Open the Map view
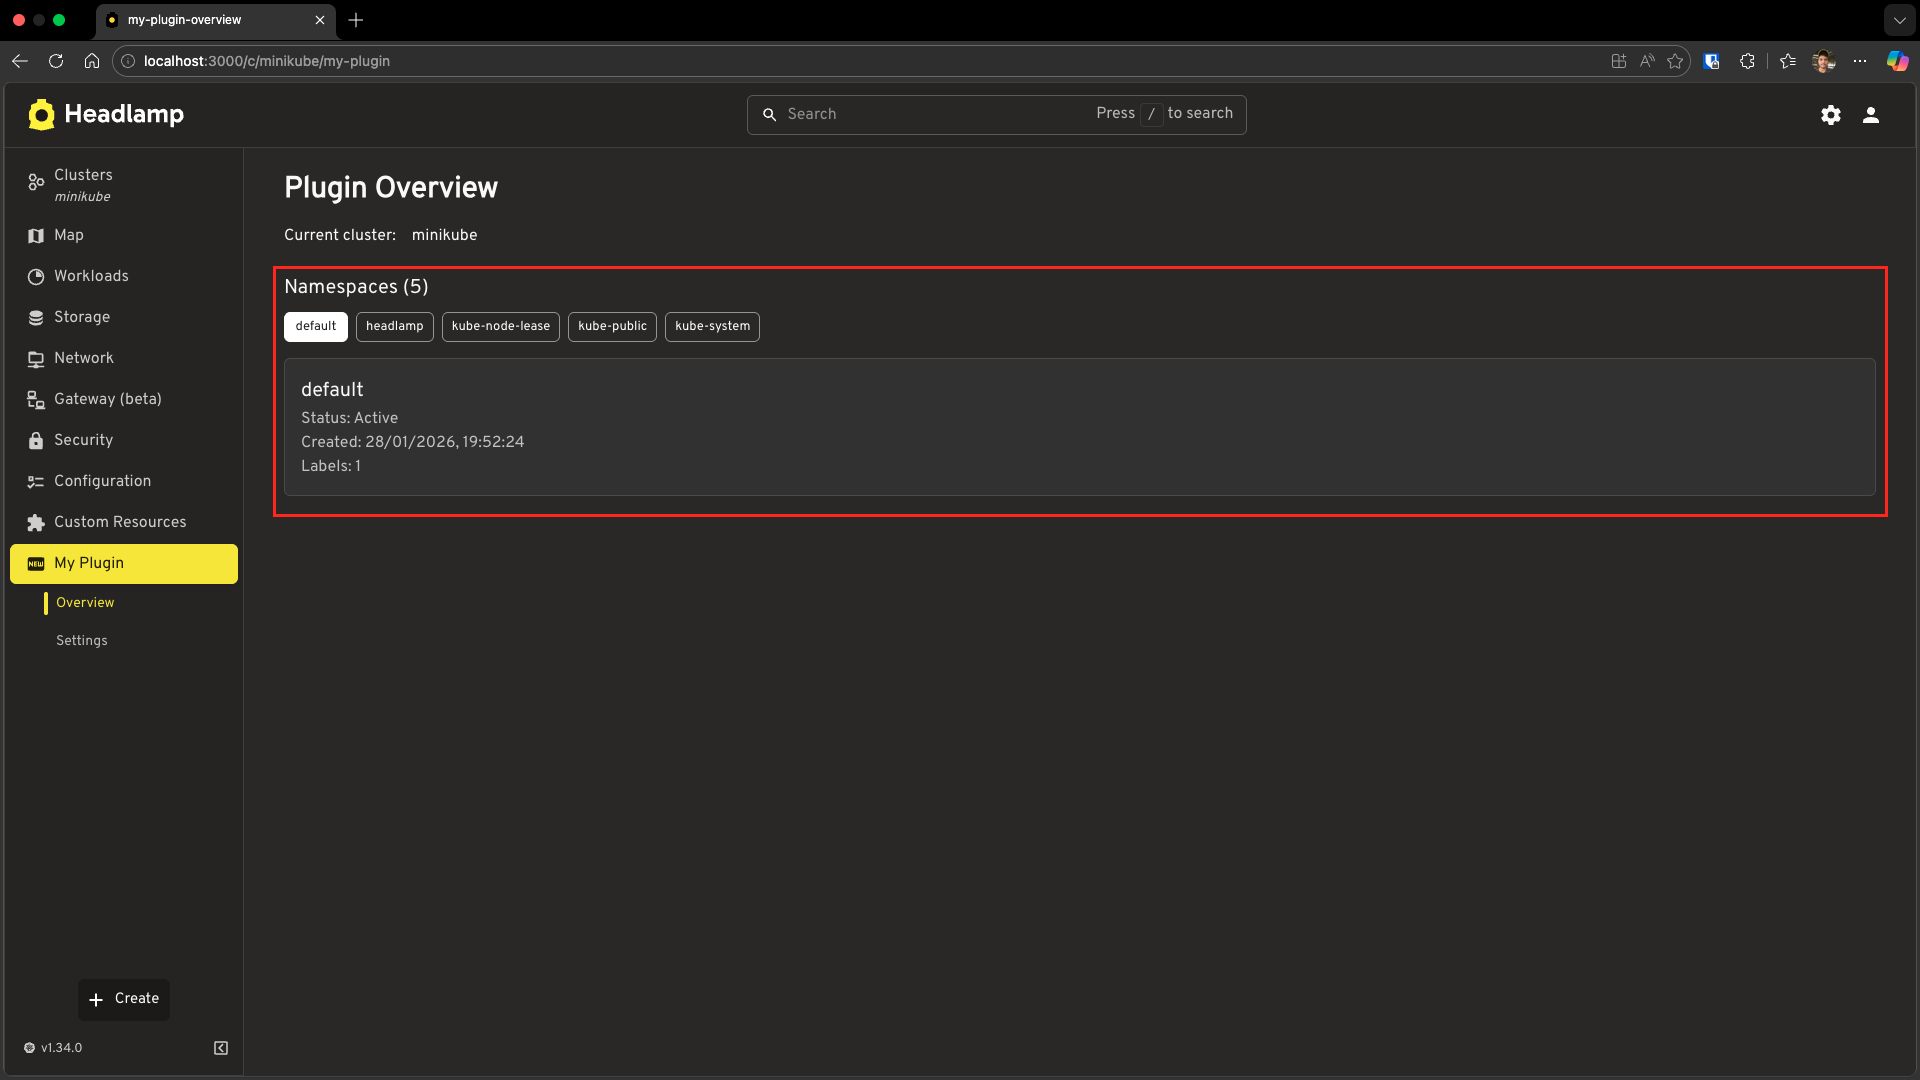 pos(69,235)
